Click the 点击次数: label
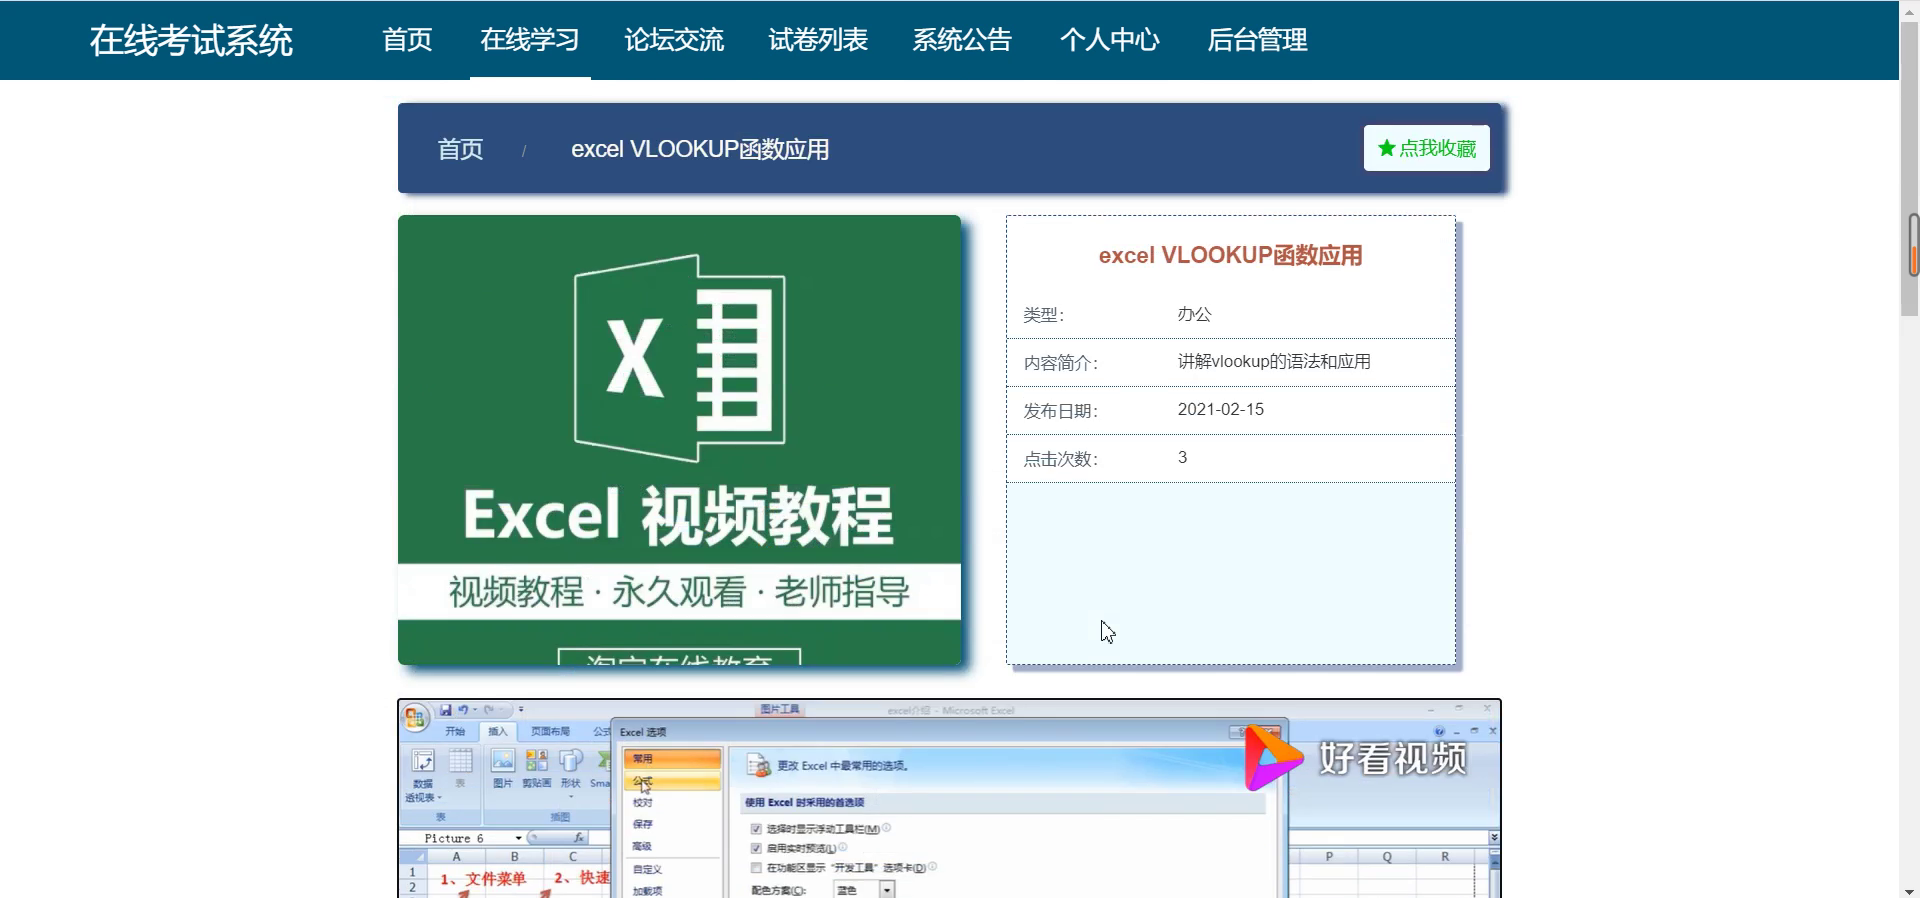 [1061, 459]
